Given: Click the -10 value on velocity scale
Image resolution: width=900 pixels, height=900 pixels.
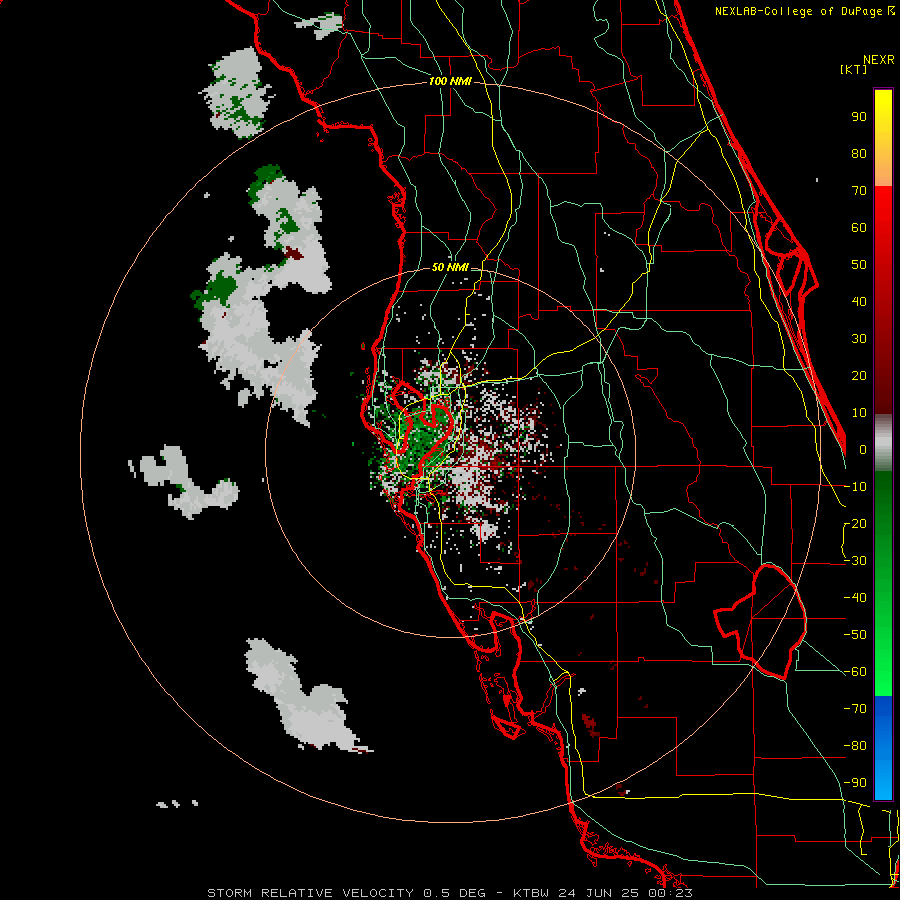Looking at the screenshot, I should pyautogui.click(x=855, y=487).
